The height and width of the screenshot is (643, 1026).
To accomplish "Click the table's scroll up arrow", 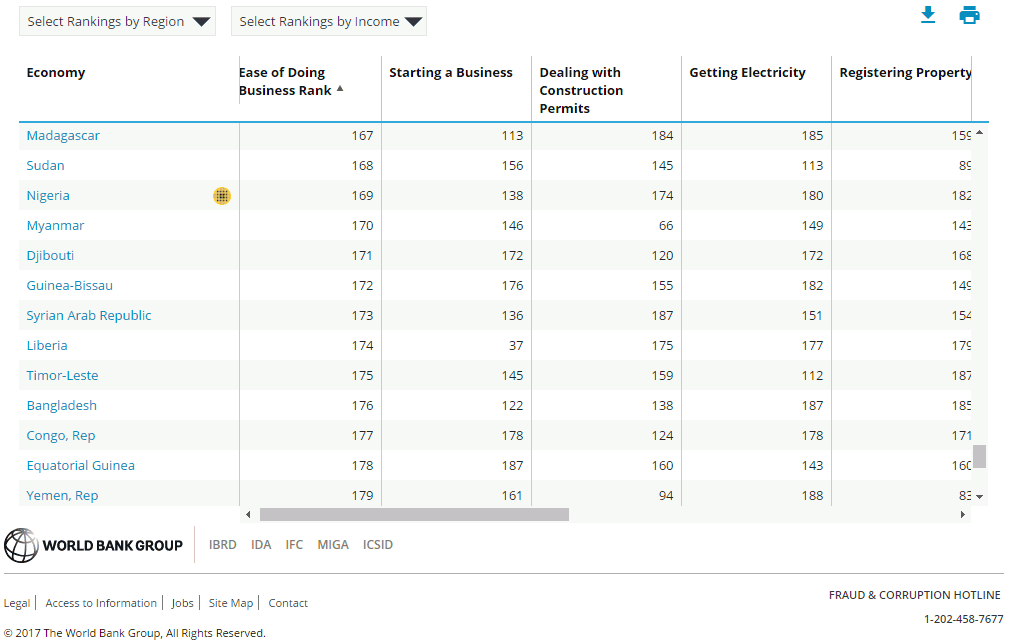I will tap(980, 133).
